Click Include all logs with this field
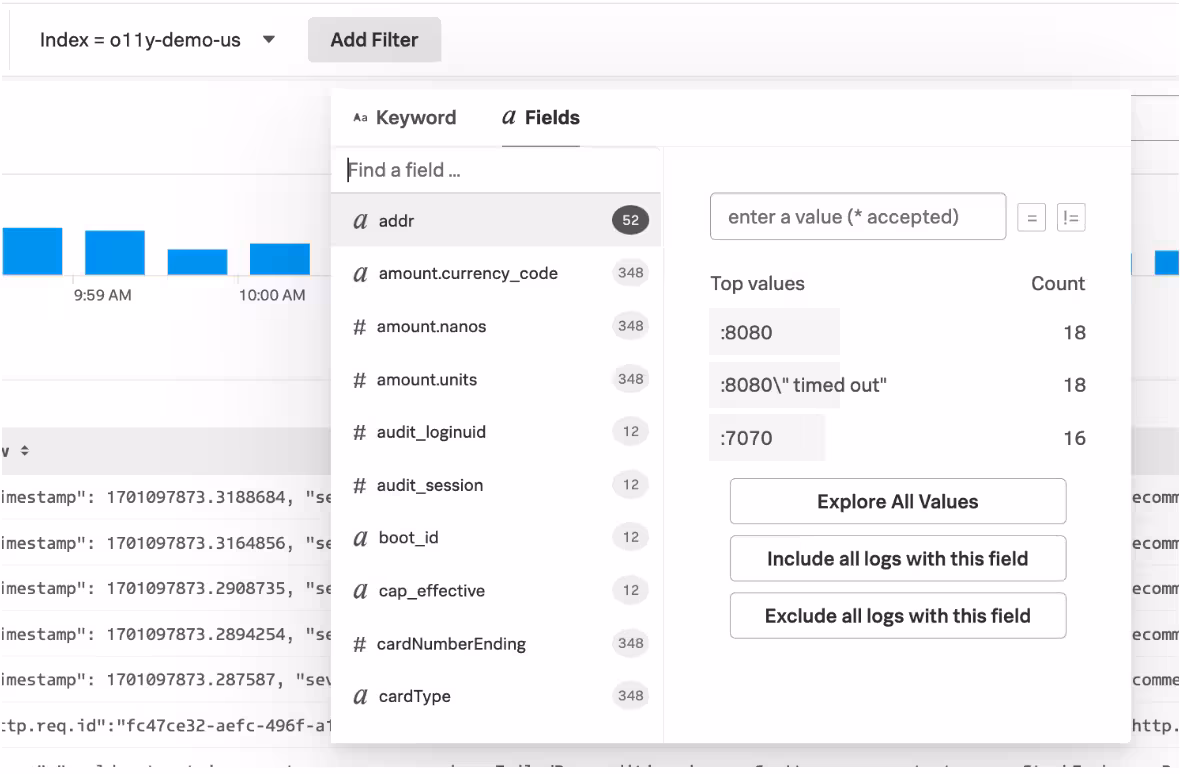Screen dimensions: 1180x774 click(x=897, y=559)
